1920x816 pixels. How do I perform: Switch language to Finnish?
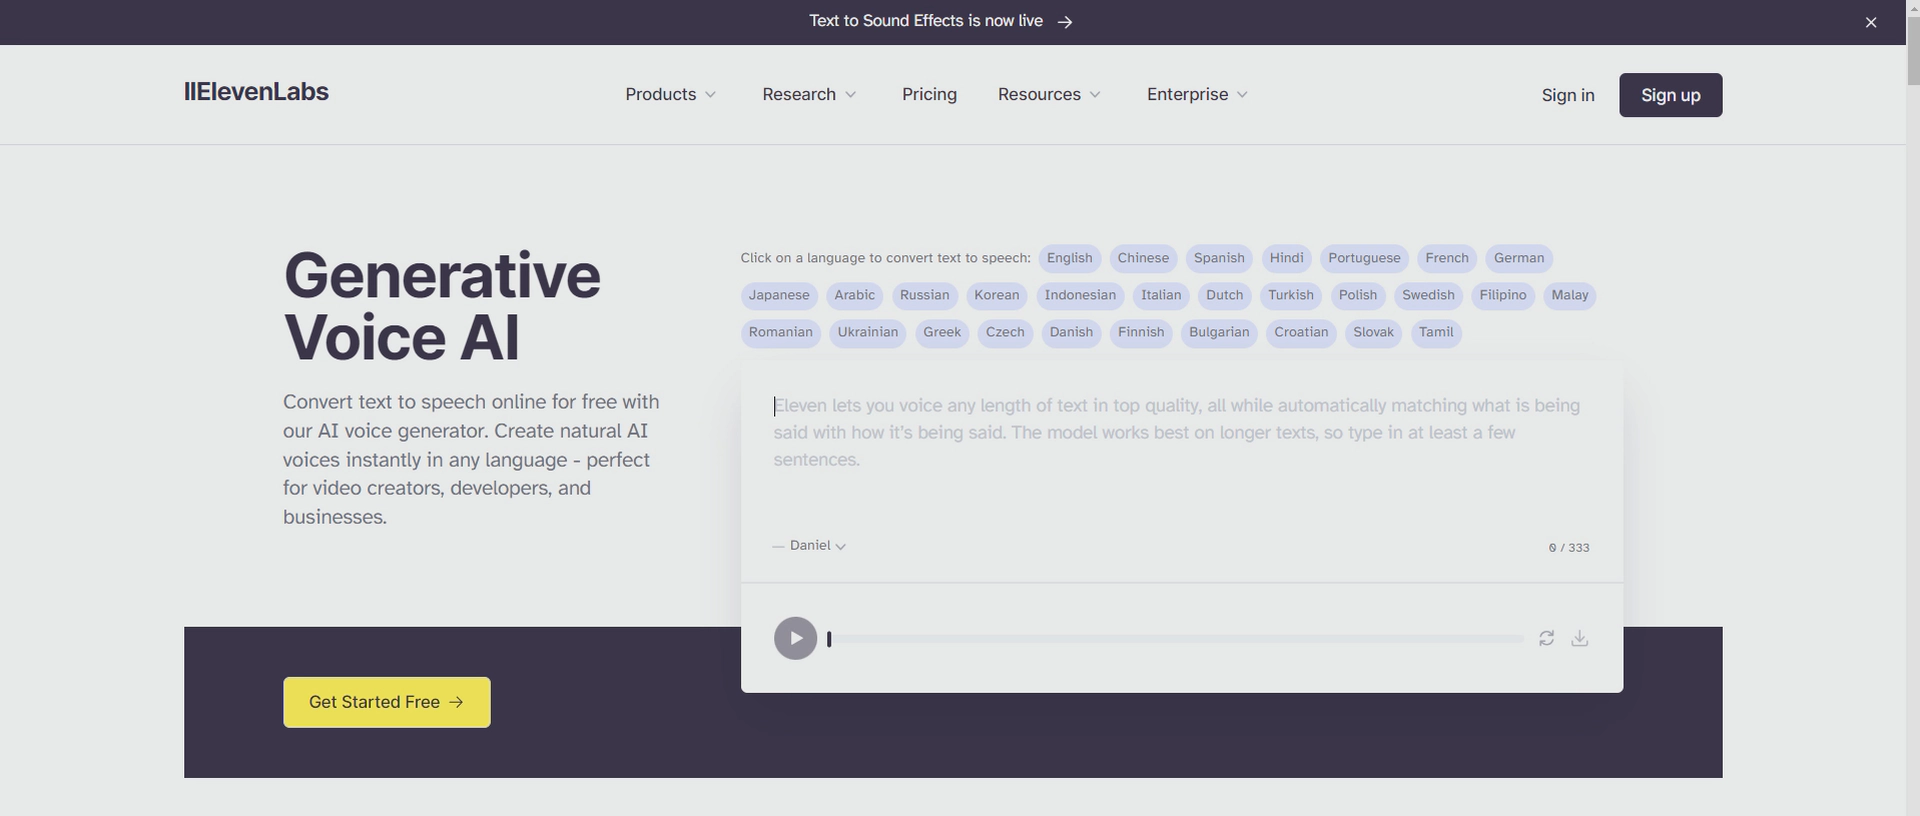tap(1141, 332)
